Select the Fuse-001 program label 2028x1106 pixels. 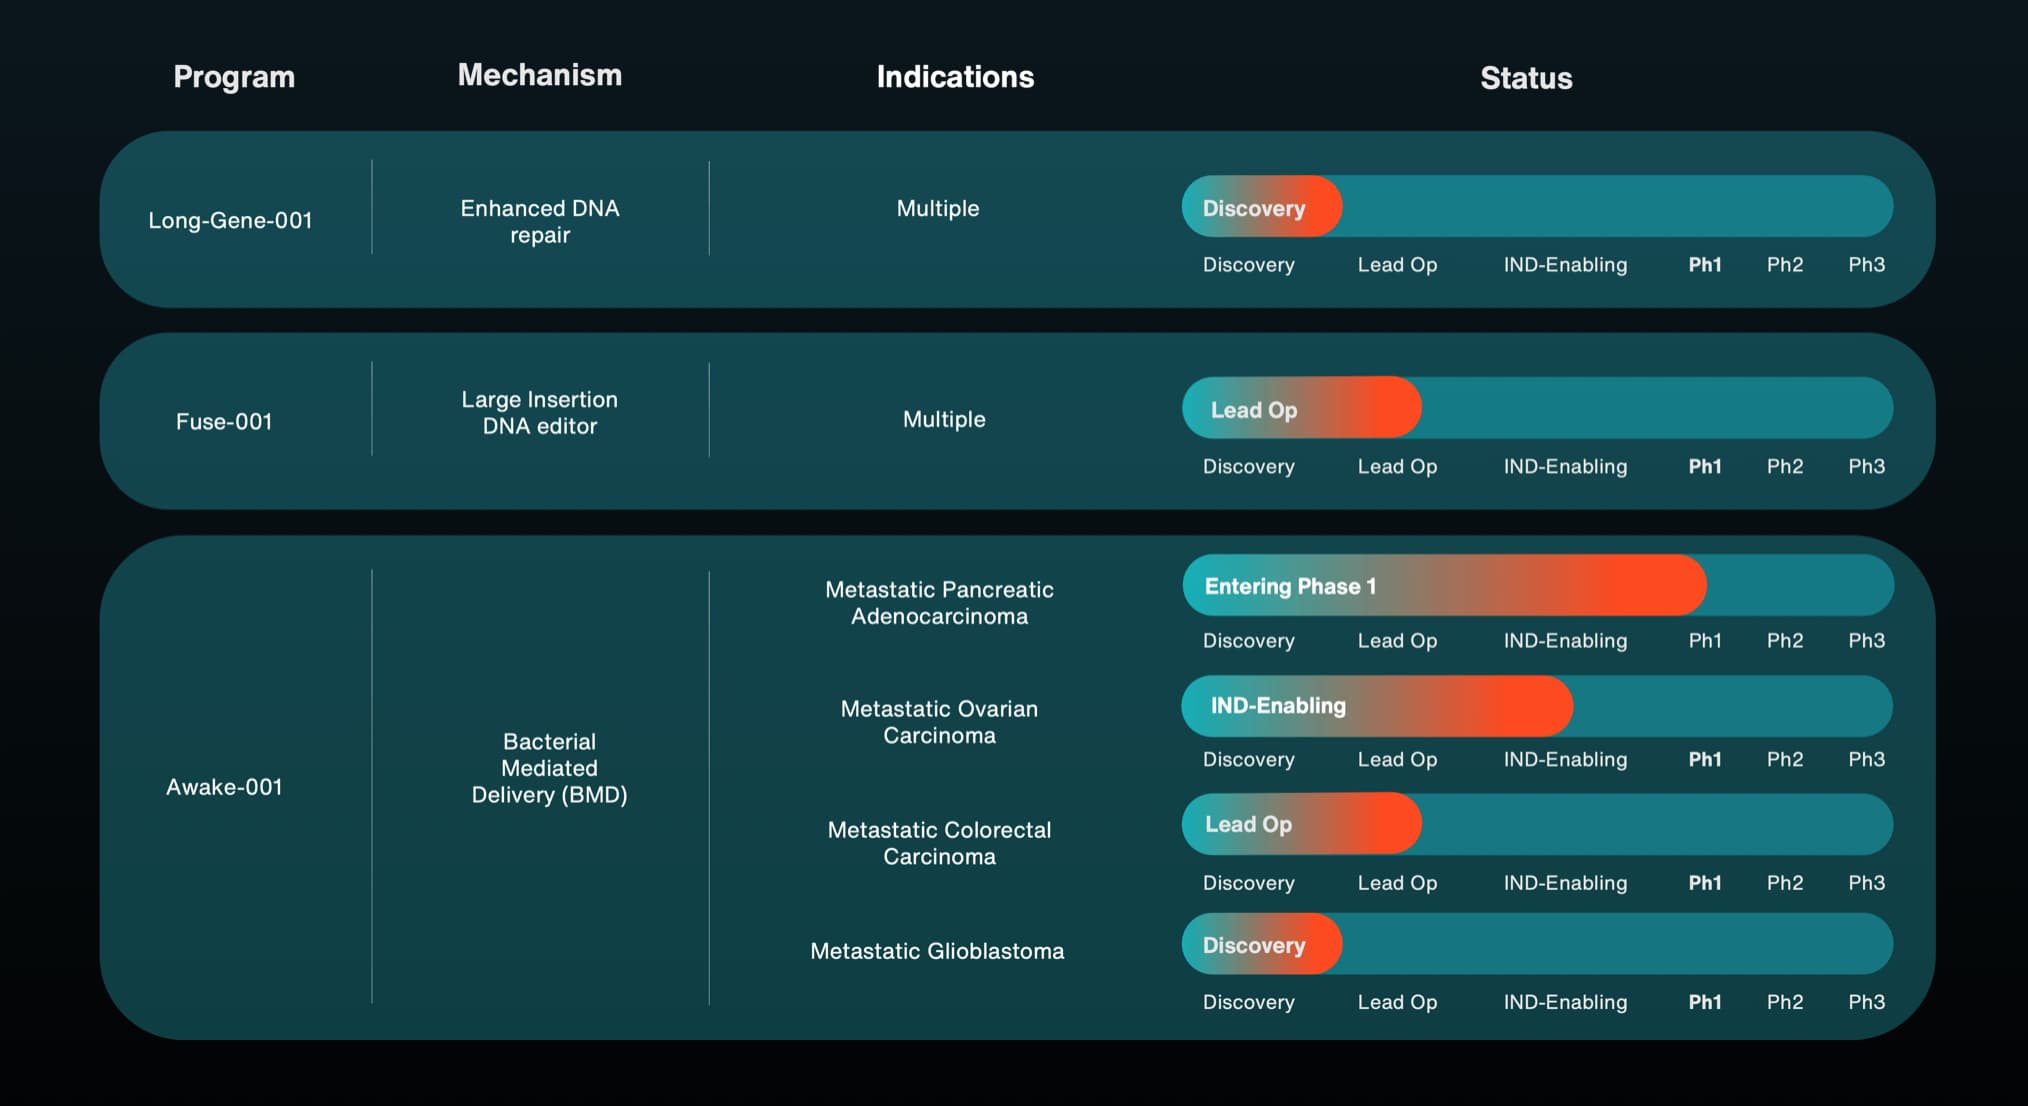point(224,422)
